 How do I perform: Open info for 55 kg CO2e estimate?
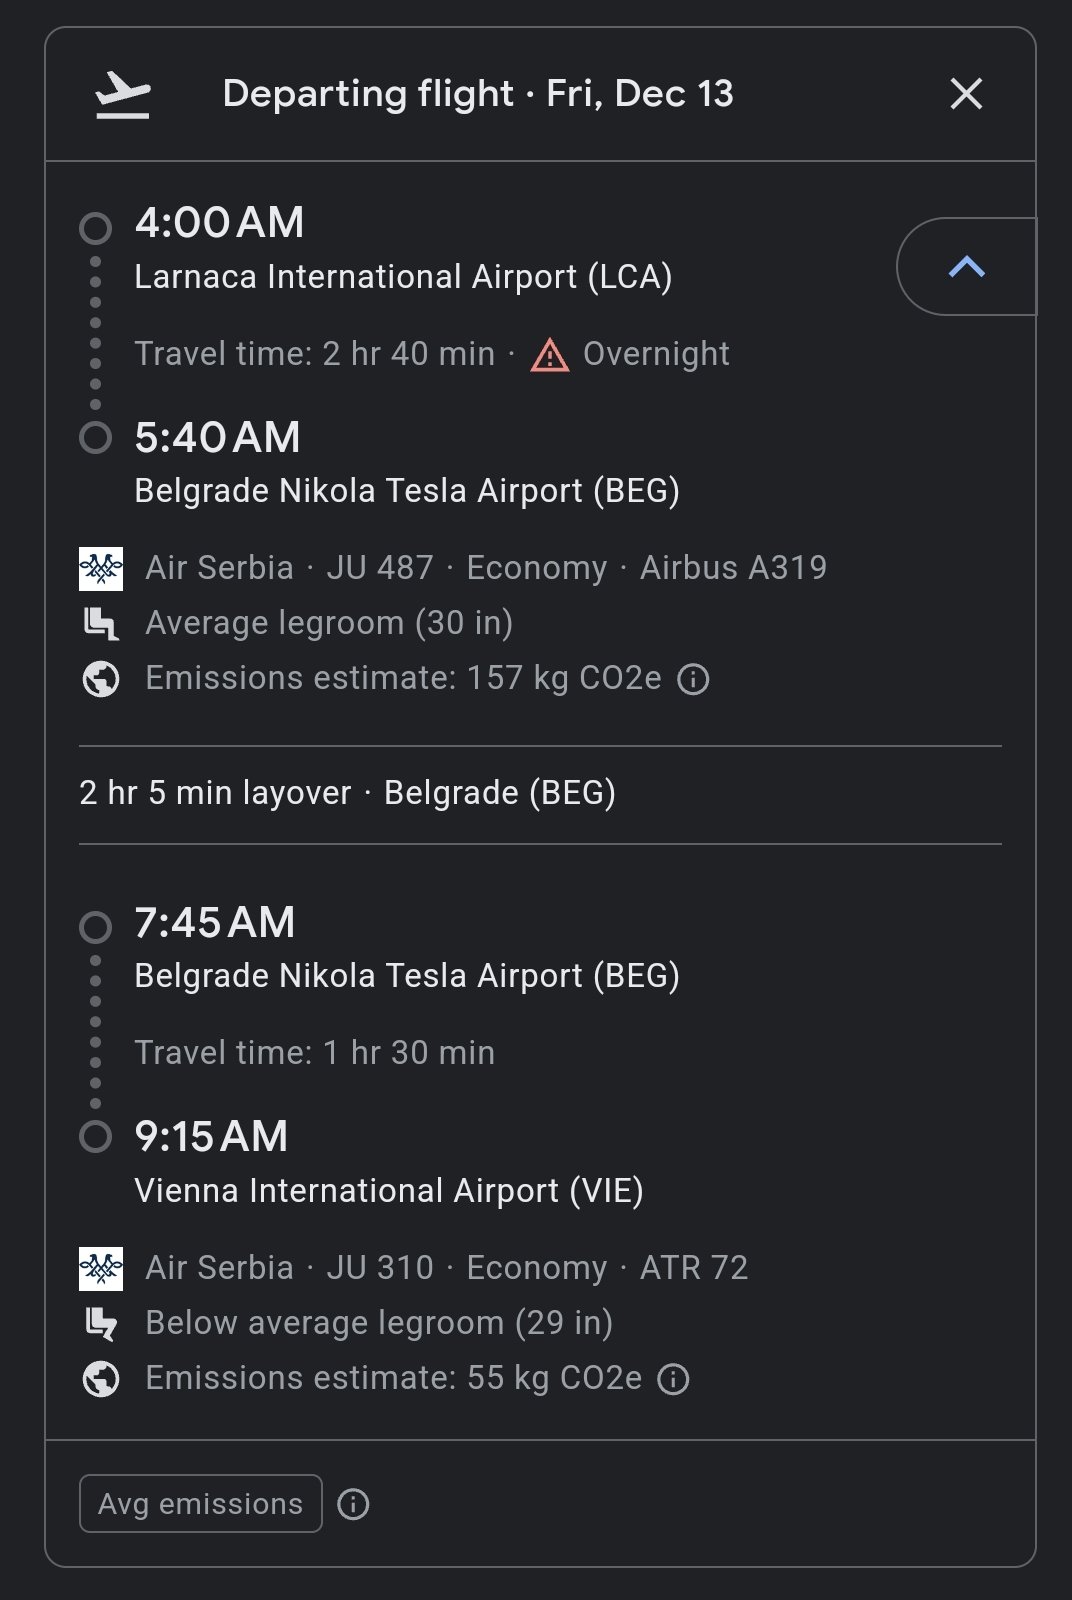(673, 1380)
